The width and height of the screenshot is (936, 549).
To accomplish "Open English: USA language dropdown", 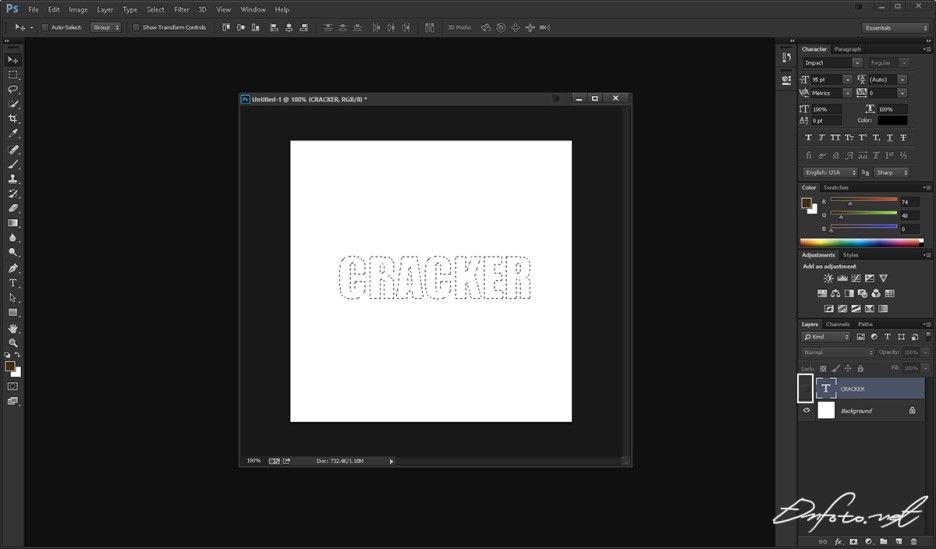I will 830,172.
